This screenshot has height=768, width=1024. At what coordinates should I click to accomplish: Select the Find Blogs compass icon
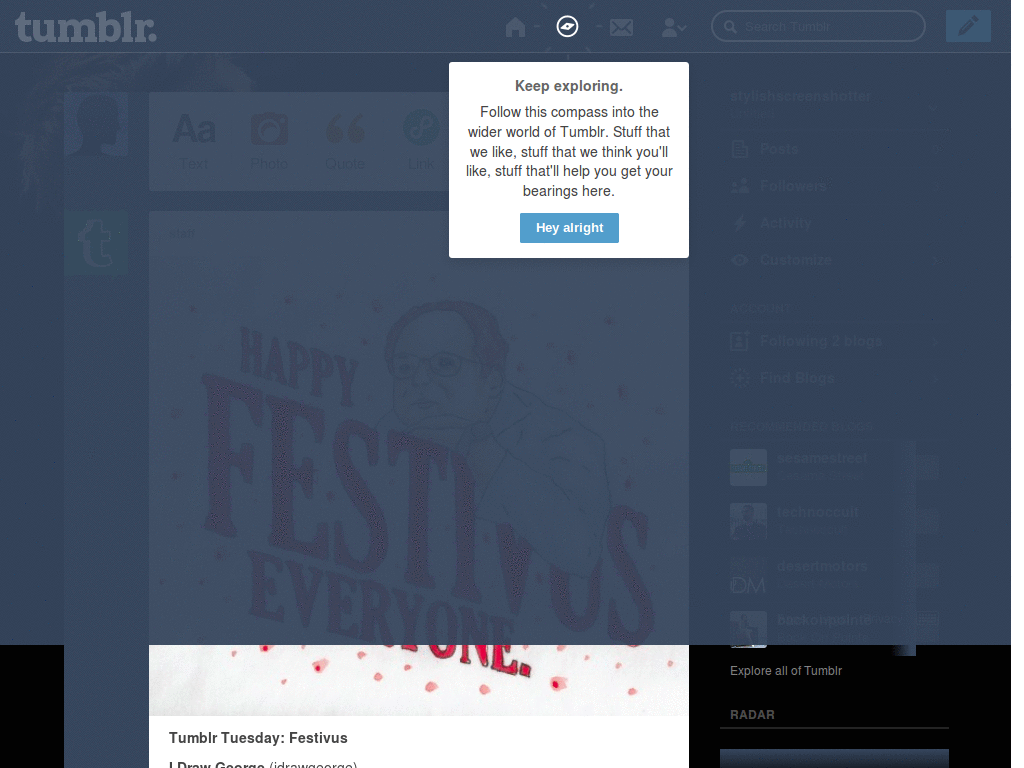pyautogui.click(x=739, y=378)
